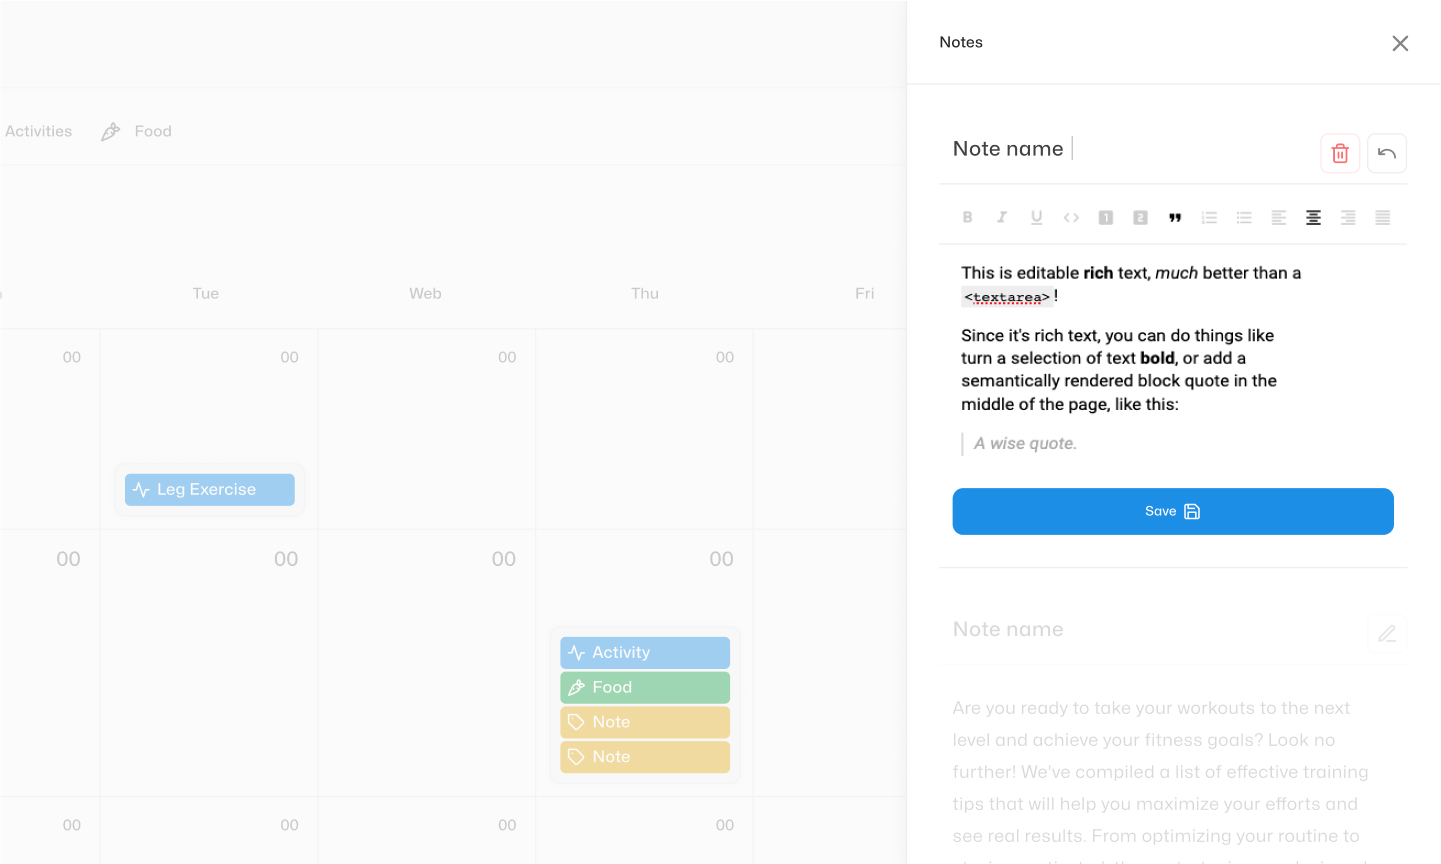Toggle italic formatting in the note toolbar
The height and width of the screenshot is (864, 1441).
(1002, 217)
